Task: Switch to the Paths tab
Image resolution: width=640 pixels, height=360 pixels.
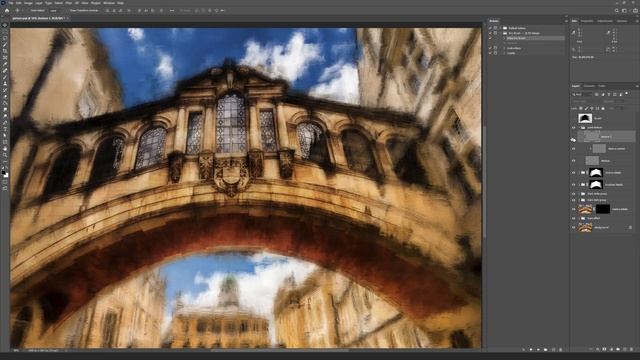Action: 602,86
